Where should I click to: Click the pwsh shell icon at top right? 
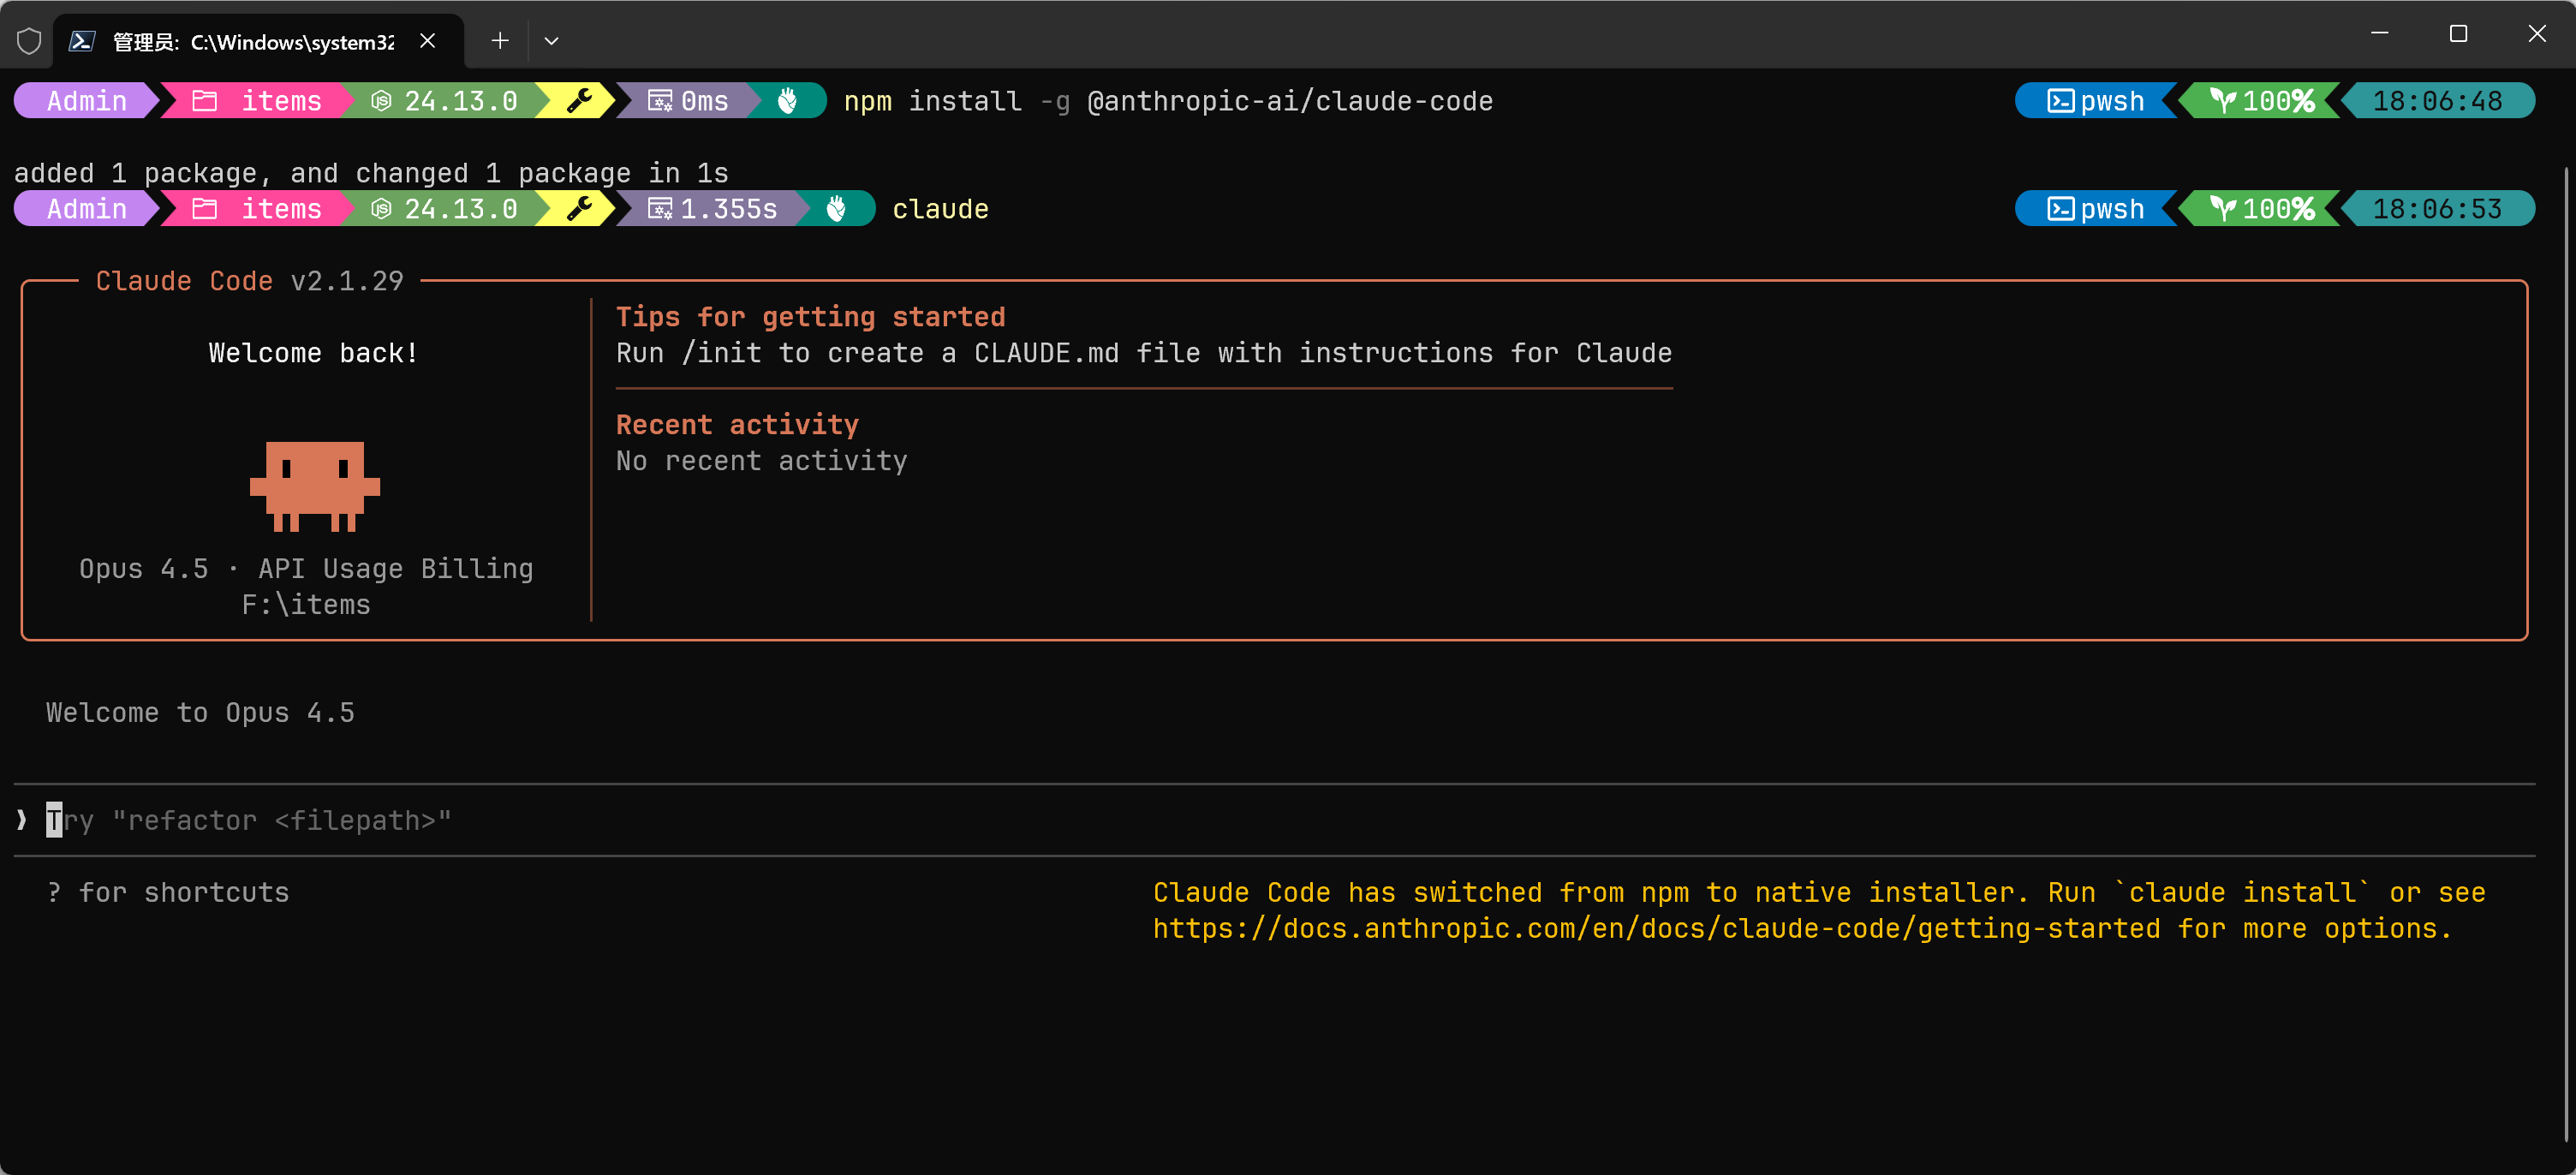tap(2060, 101)
